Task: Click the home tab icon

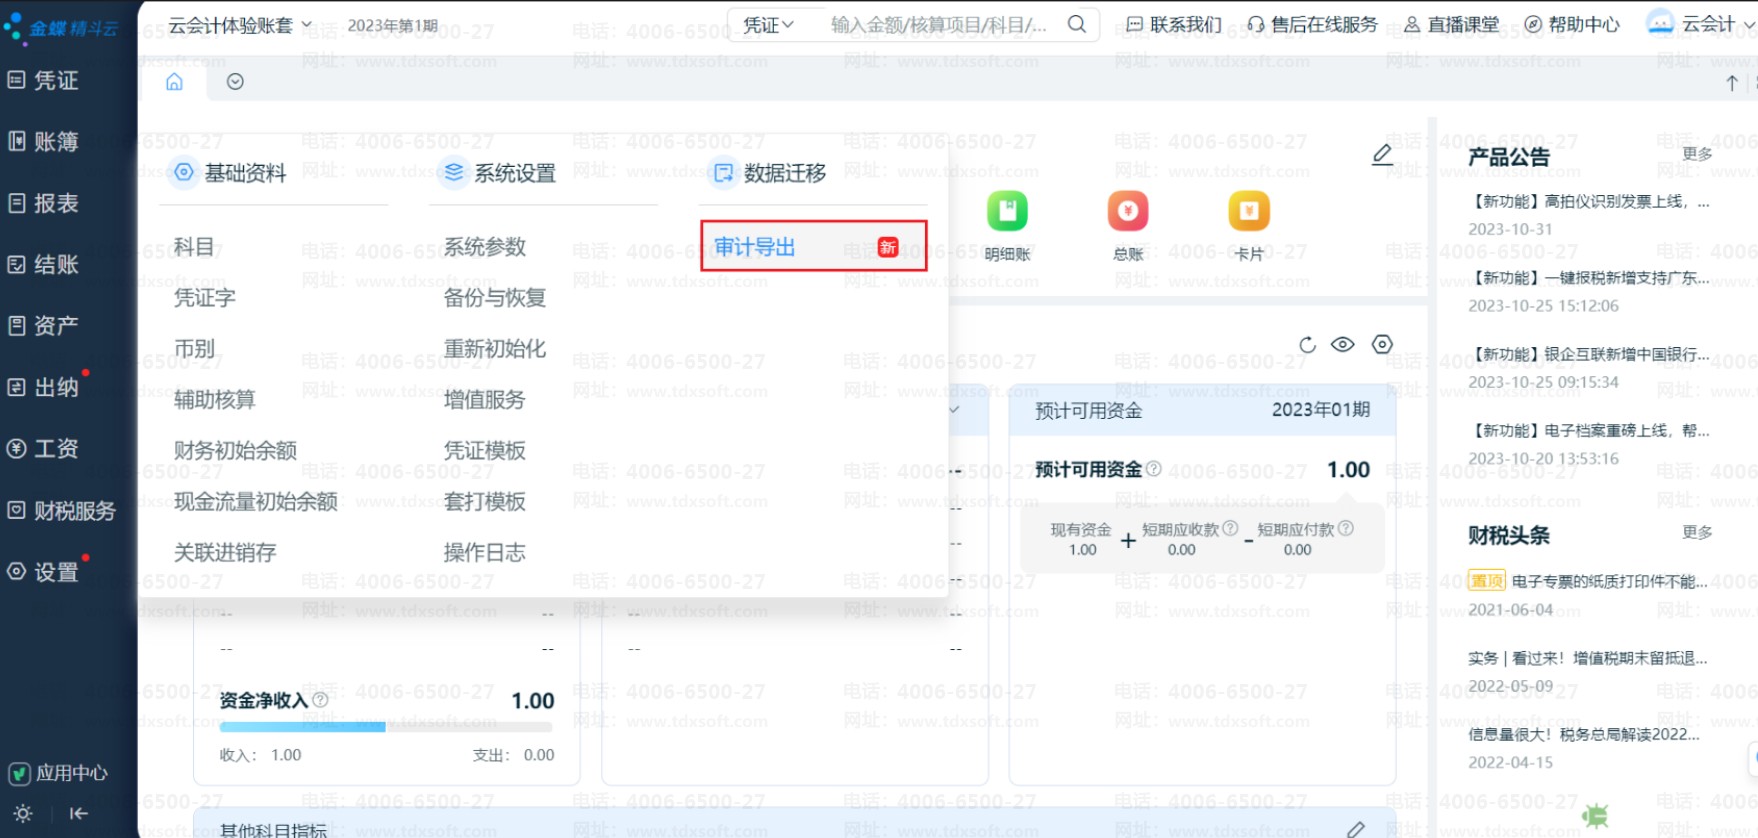Action: click(174, 82)
